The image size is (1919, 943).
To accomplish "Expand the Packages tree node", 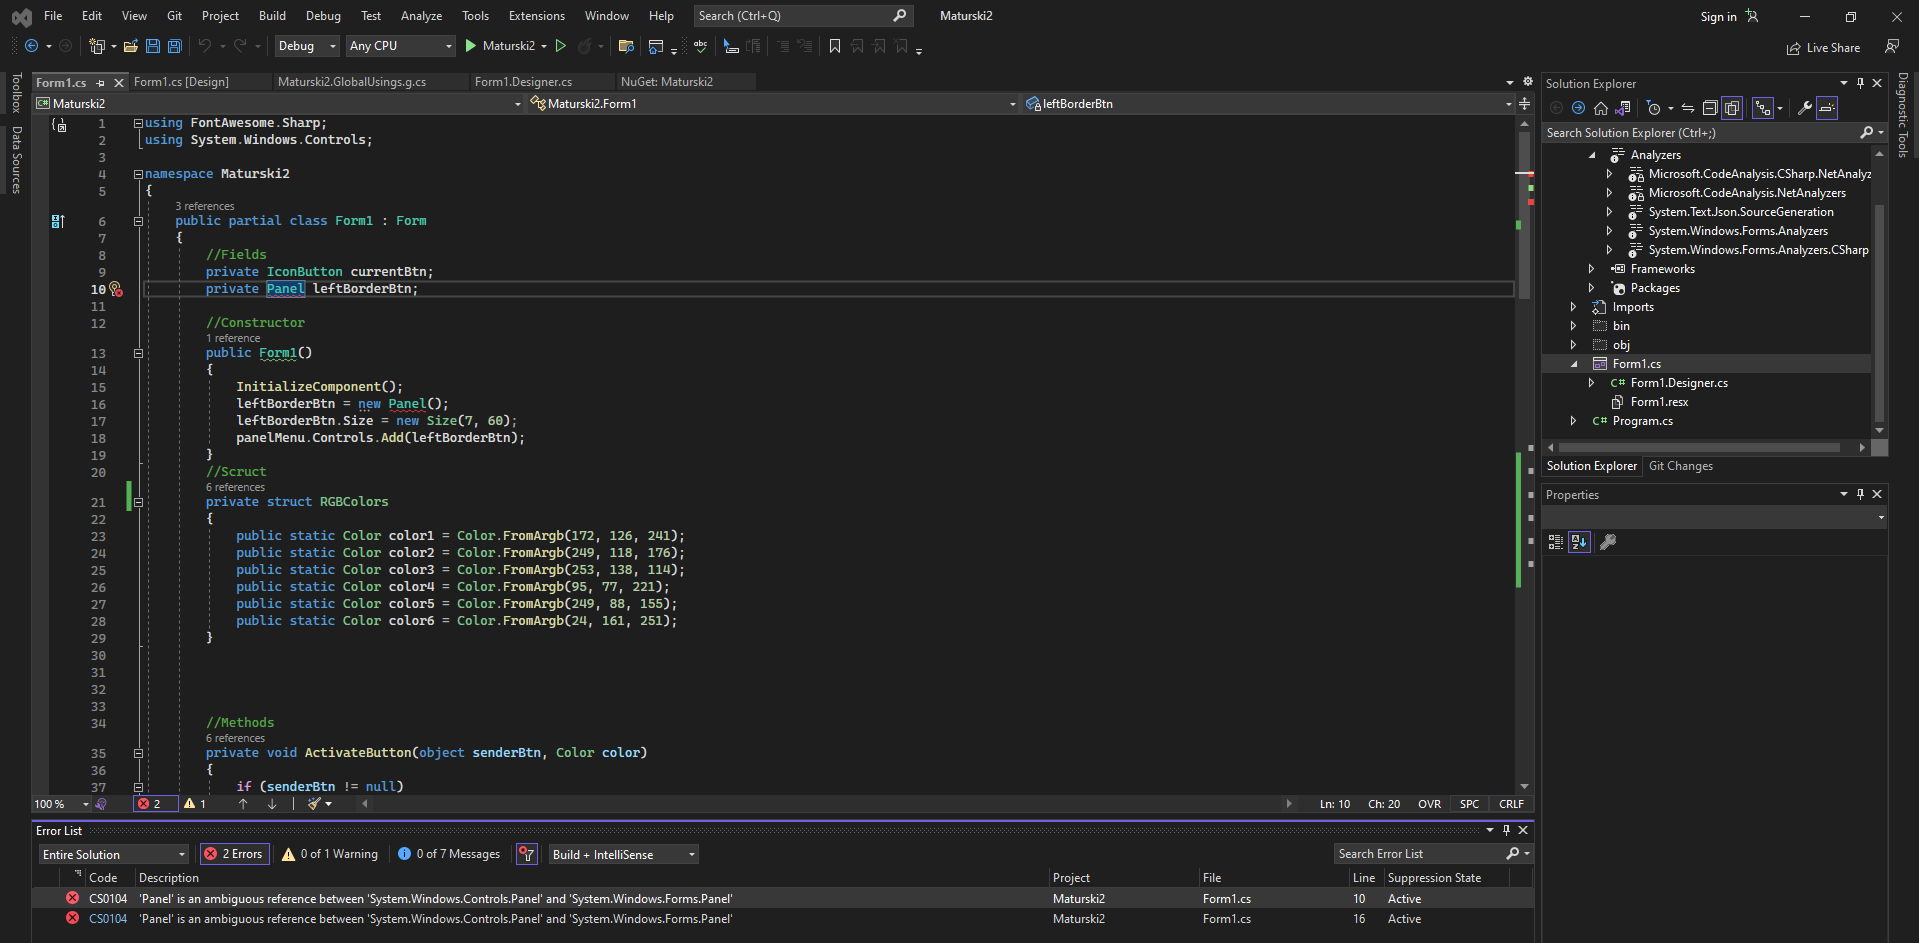I will [x=1591, y=288].
